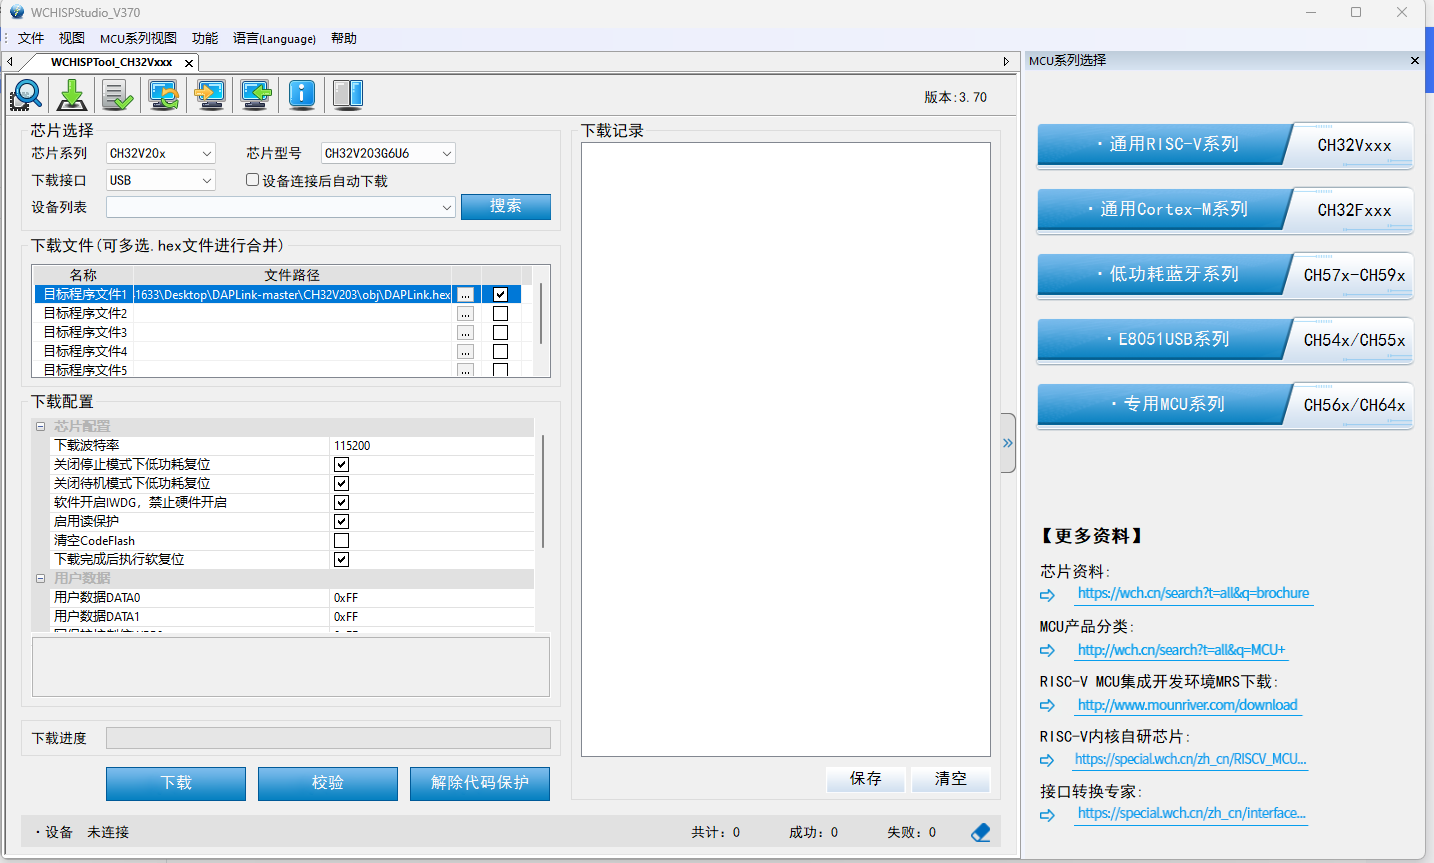Select 通用Cortex-M系列 CH32Fxxx
This screenshot has height=863, width=1434.
[x=1225, y=210]
